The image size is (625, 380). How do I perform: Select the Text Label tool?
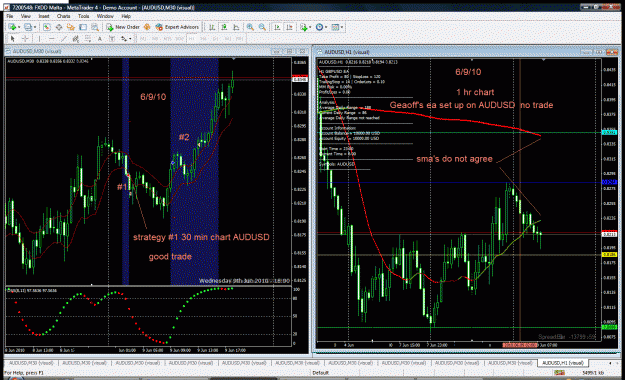112,39
